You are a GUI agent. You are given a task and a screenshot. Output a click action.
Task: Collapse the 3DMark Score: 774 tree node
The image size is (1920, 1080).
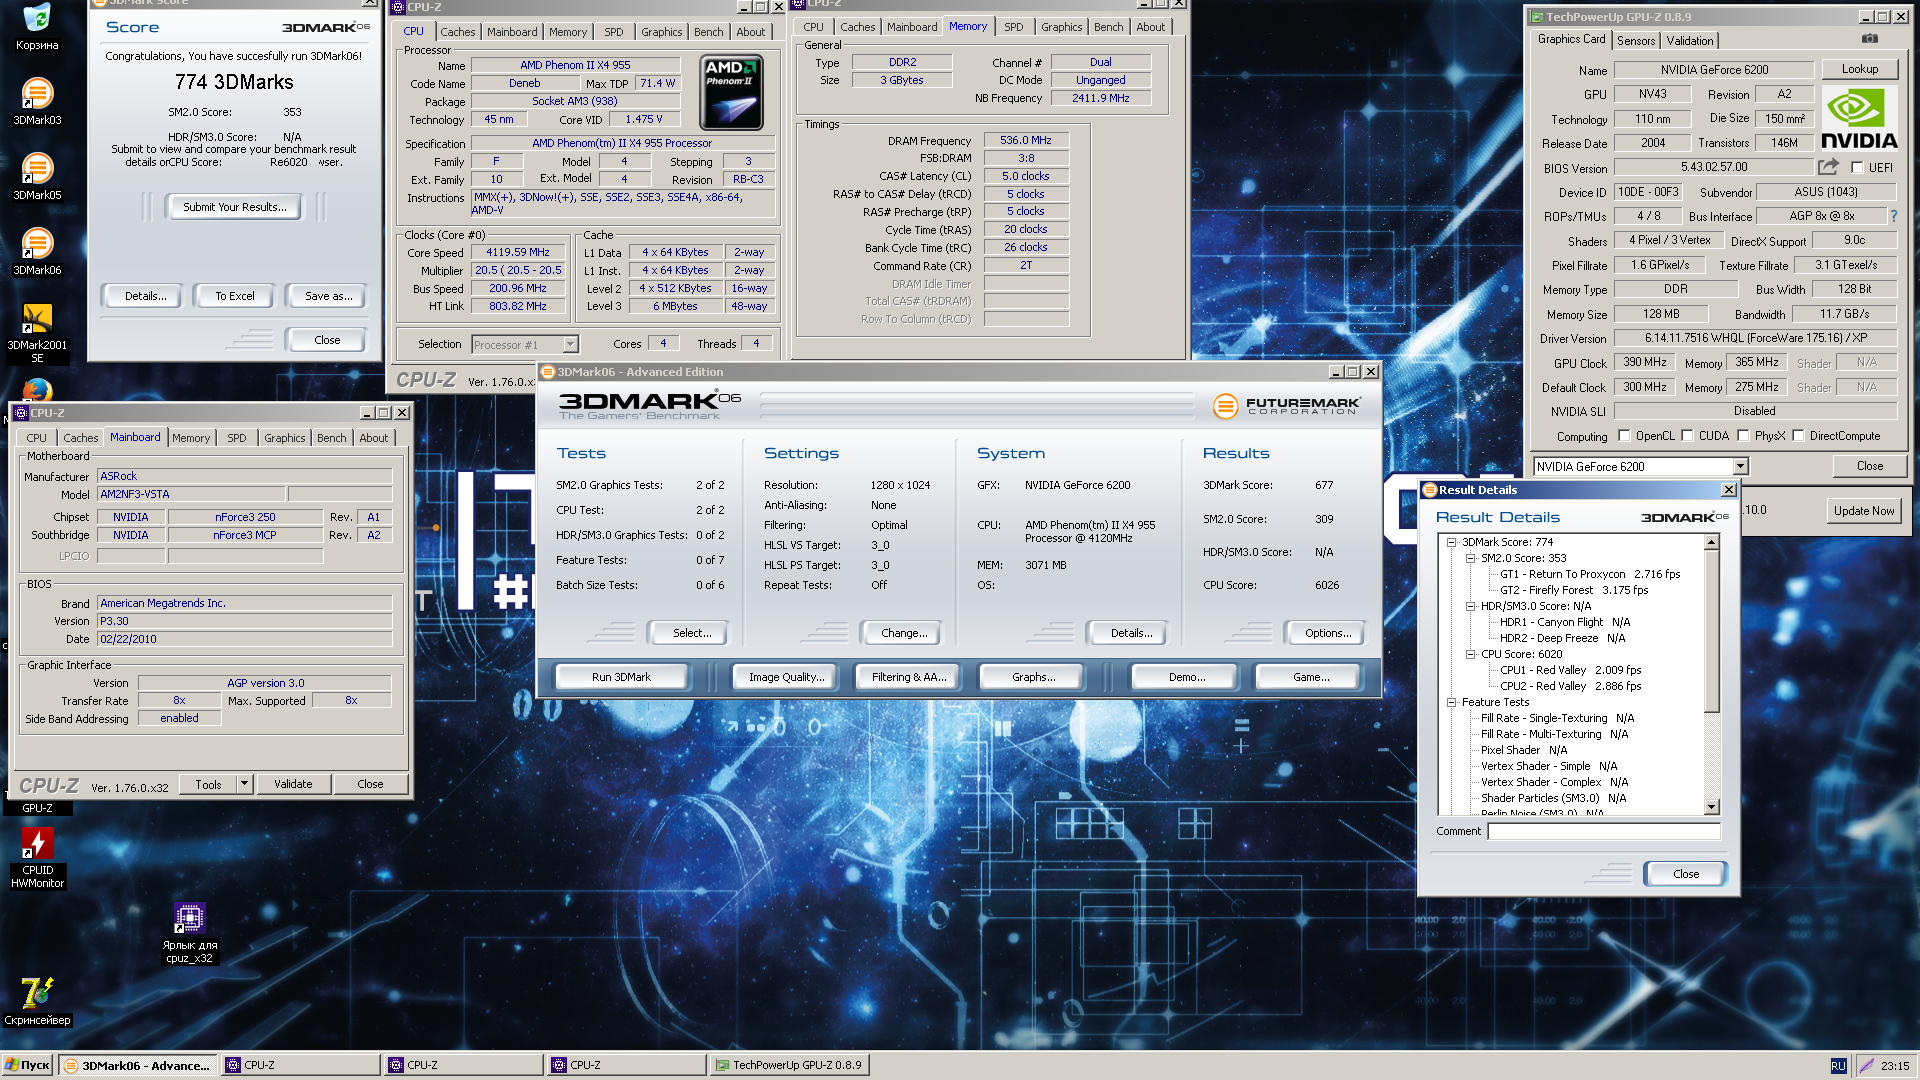tap(1451, 542)
